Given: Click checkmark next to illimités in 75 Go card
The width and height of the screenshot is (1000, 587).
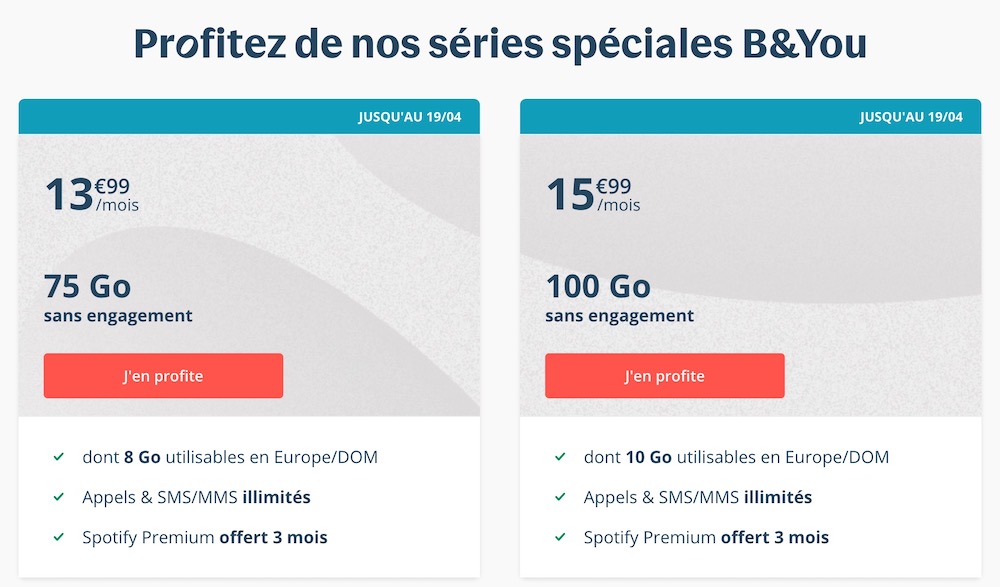Looking at the screenshot, I should pyautogui.click(x=59, y=497).
